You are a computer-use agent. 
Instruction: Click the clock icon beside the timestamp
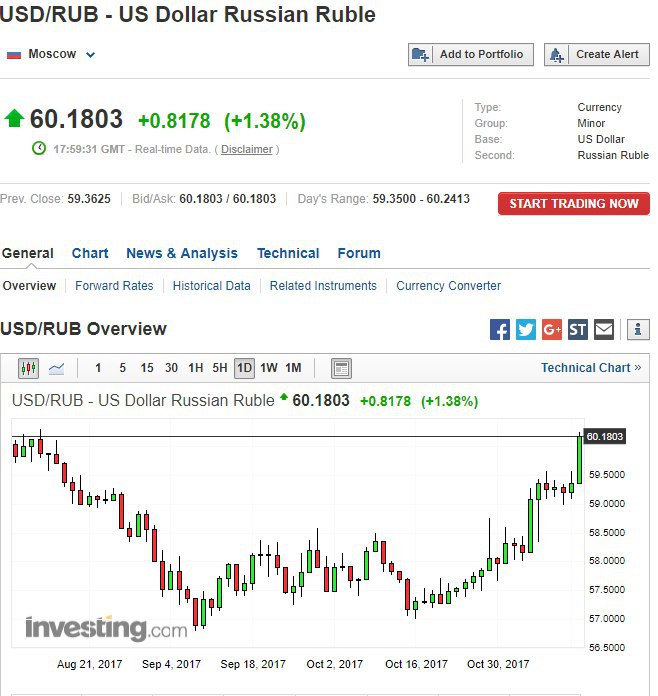tap(39, 148)
